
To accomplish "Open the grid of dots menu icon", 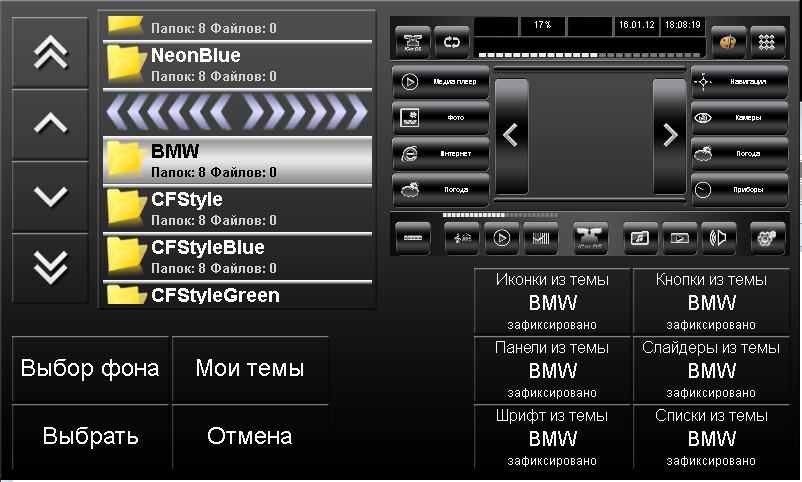I will [767, 42].
